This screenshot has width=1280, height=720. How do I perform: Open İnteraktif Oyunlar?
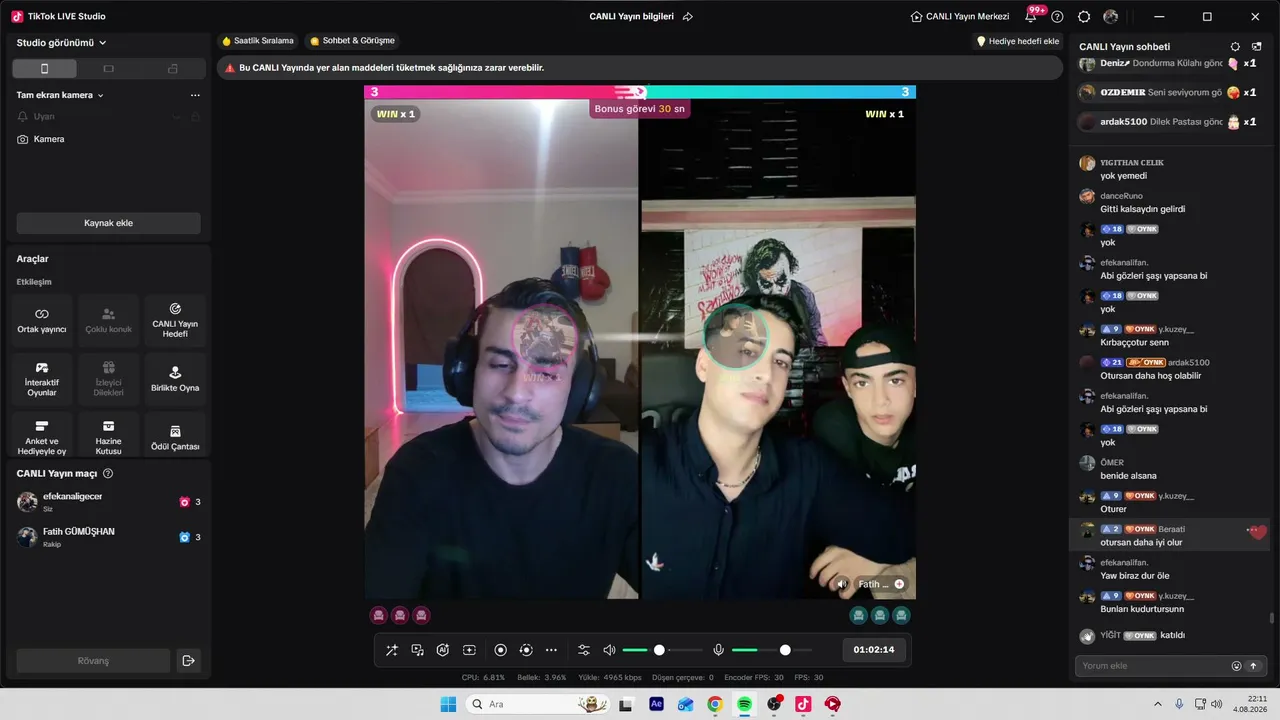coord(42,379)
